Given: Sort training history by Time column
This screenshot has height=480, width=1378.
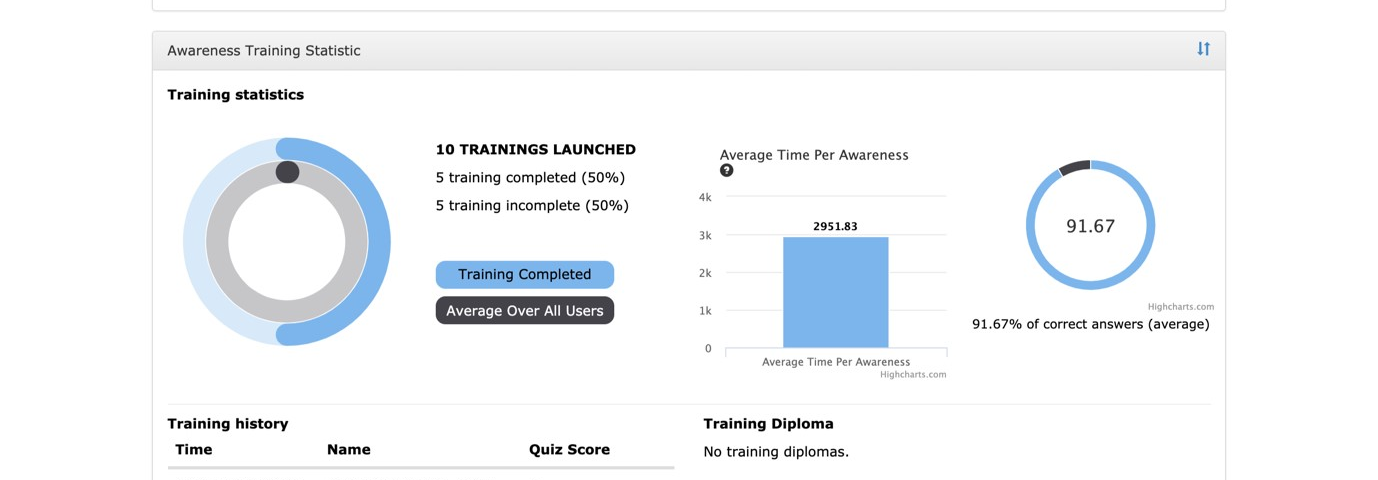Looking at the screenshot, I should tap(194, 450).
